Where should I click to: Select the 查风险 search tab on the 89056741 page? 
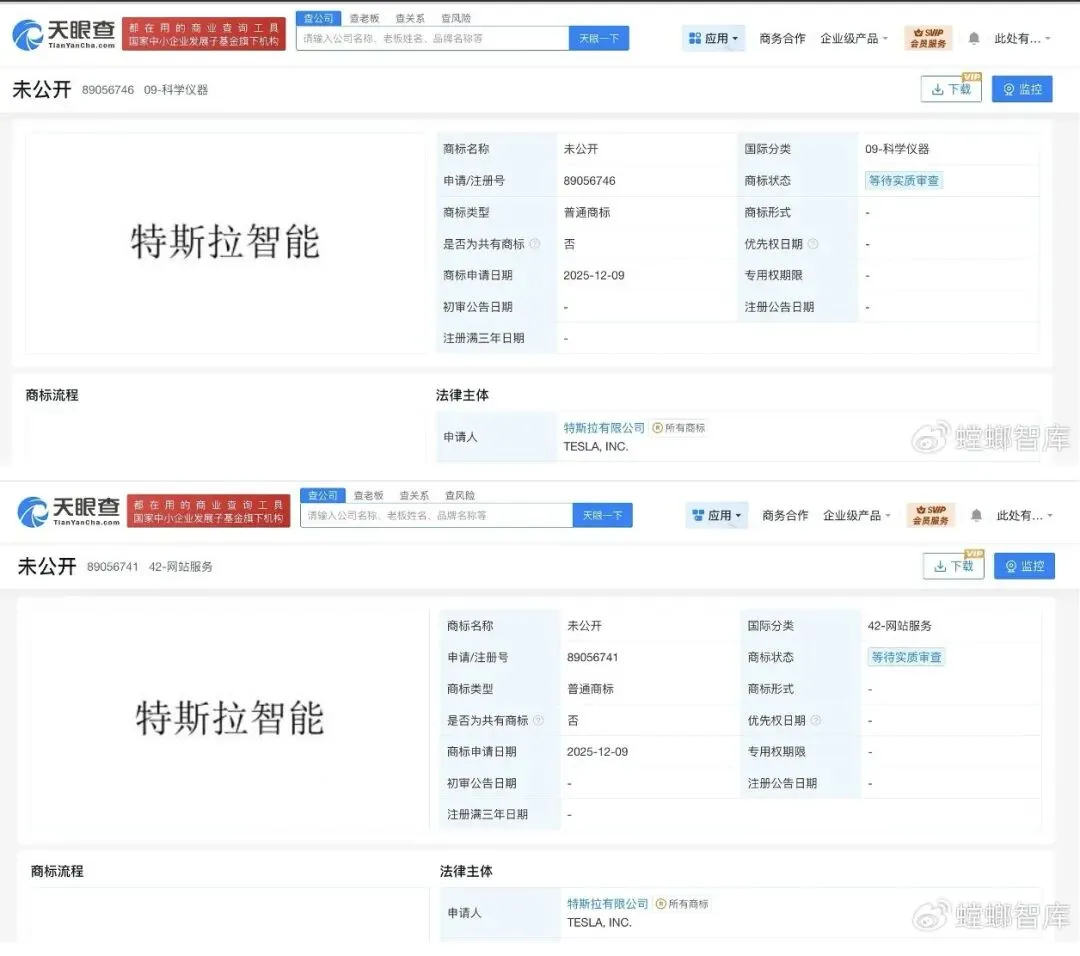[459, 495]
